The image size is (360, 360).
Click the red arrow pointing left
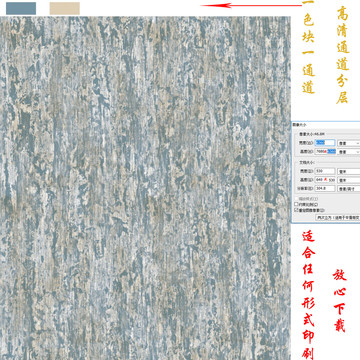251,5
